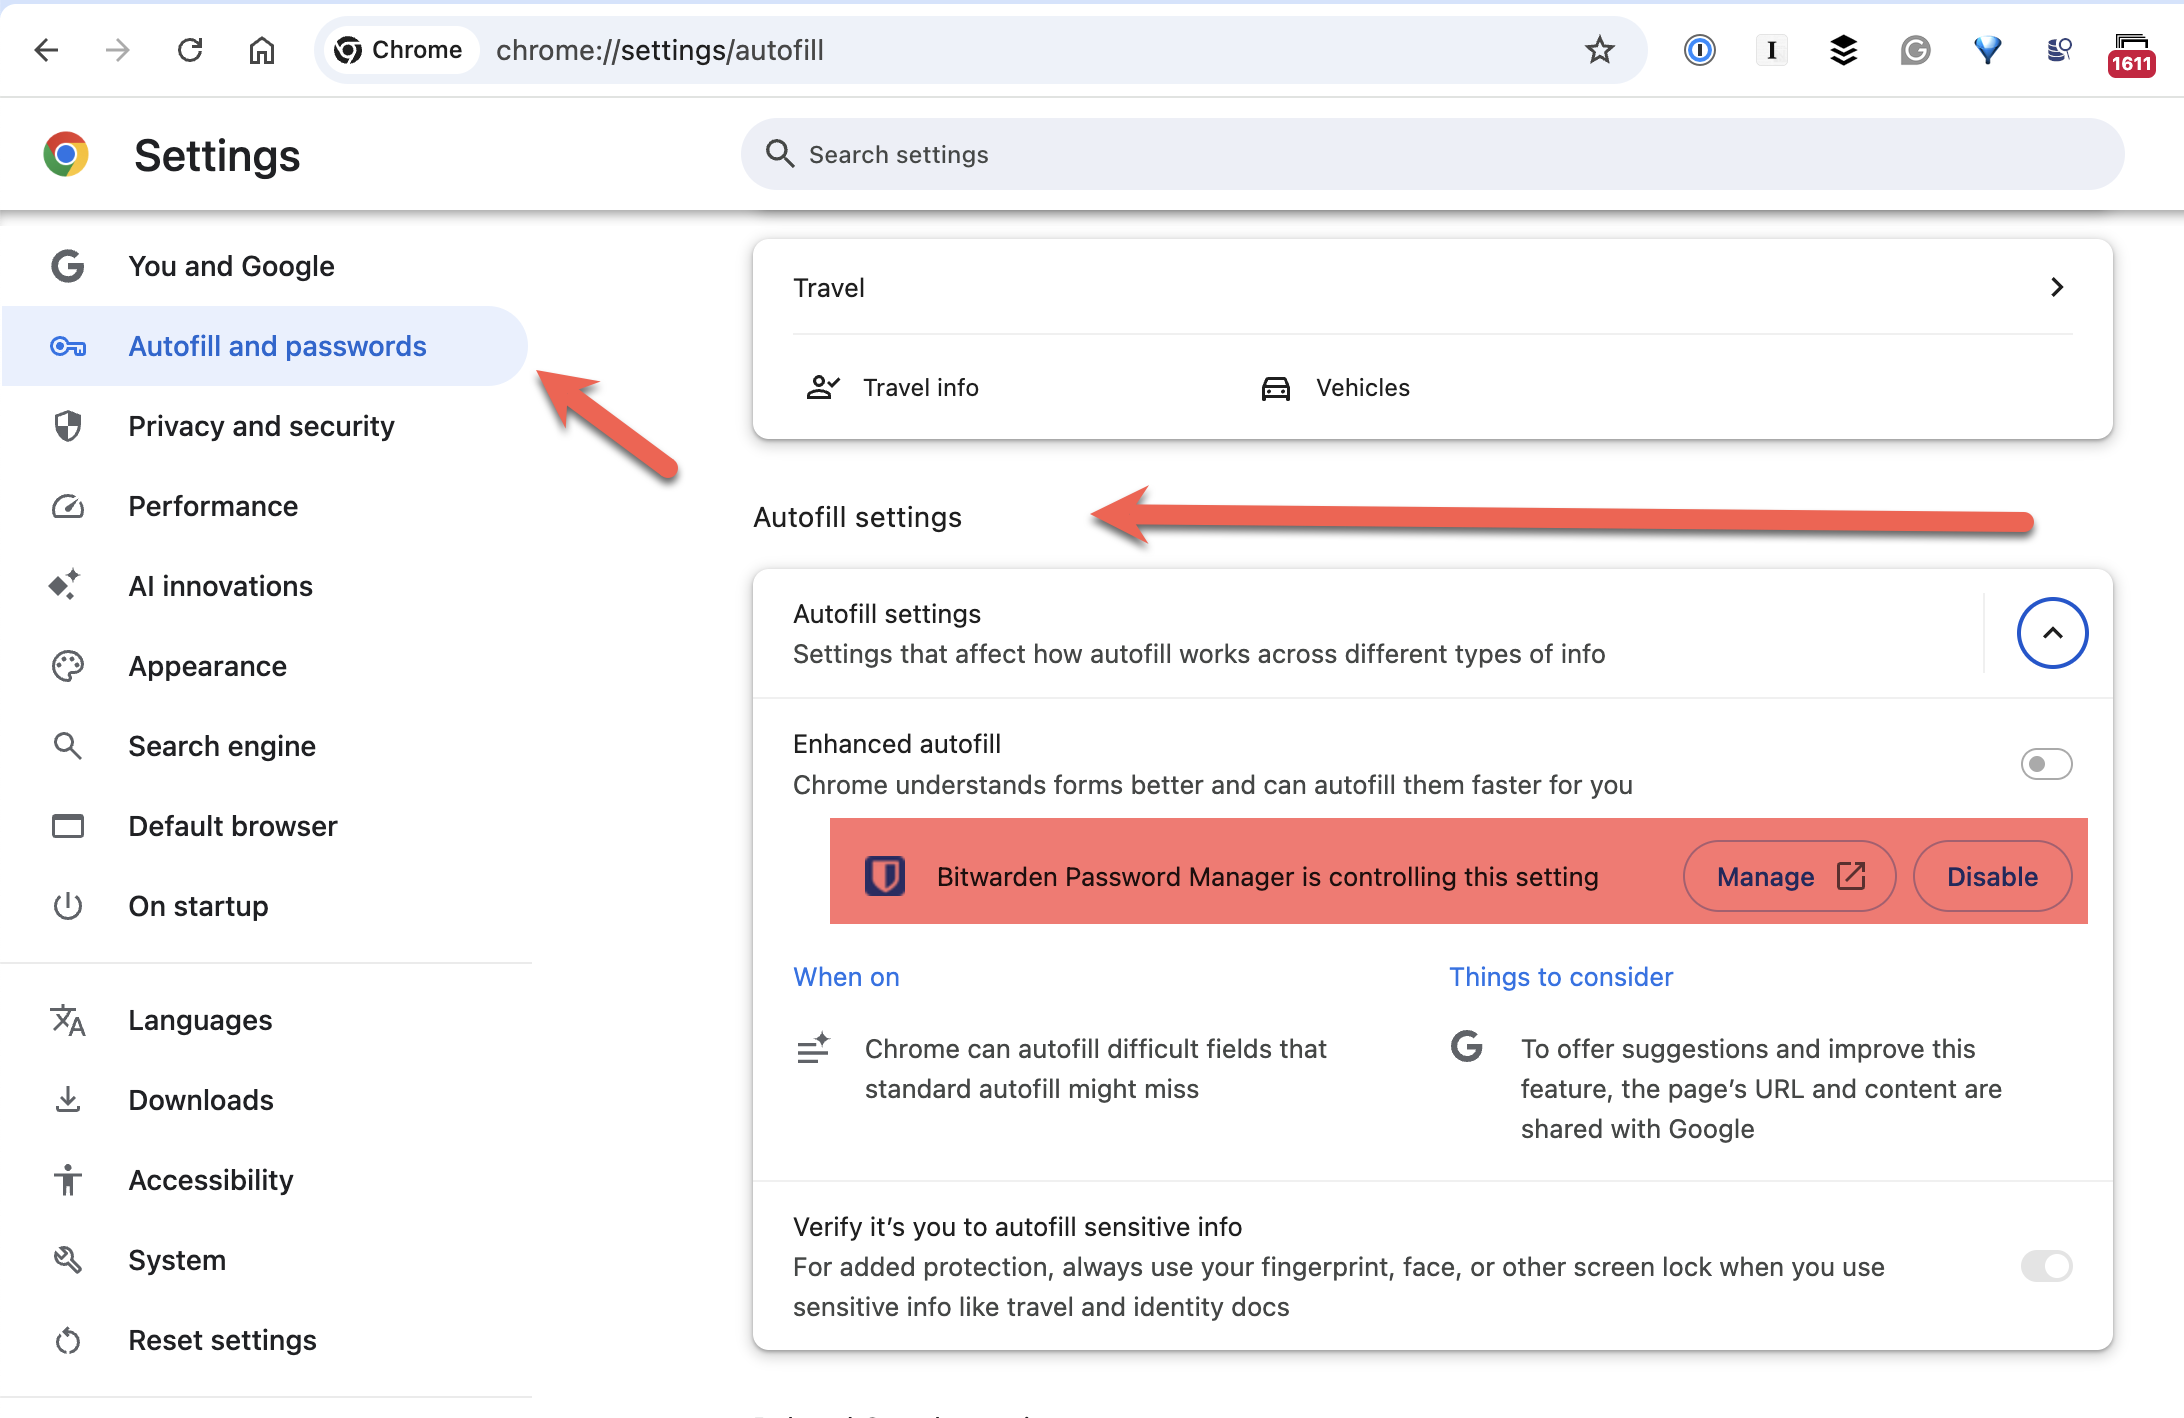Disable Bitwarden control of this setting
Screen dimensions: 2184x1418
click(x=1992, y=877)
